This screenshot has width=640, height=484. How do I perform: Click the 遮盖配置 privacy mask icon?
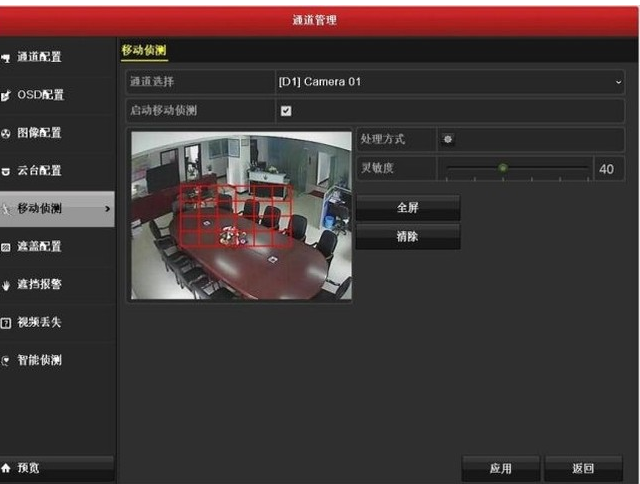7,247
